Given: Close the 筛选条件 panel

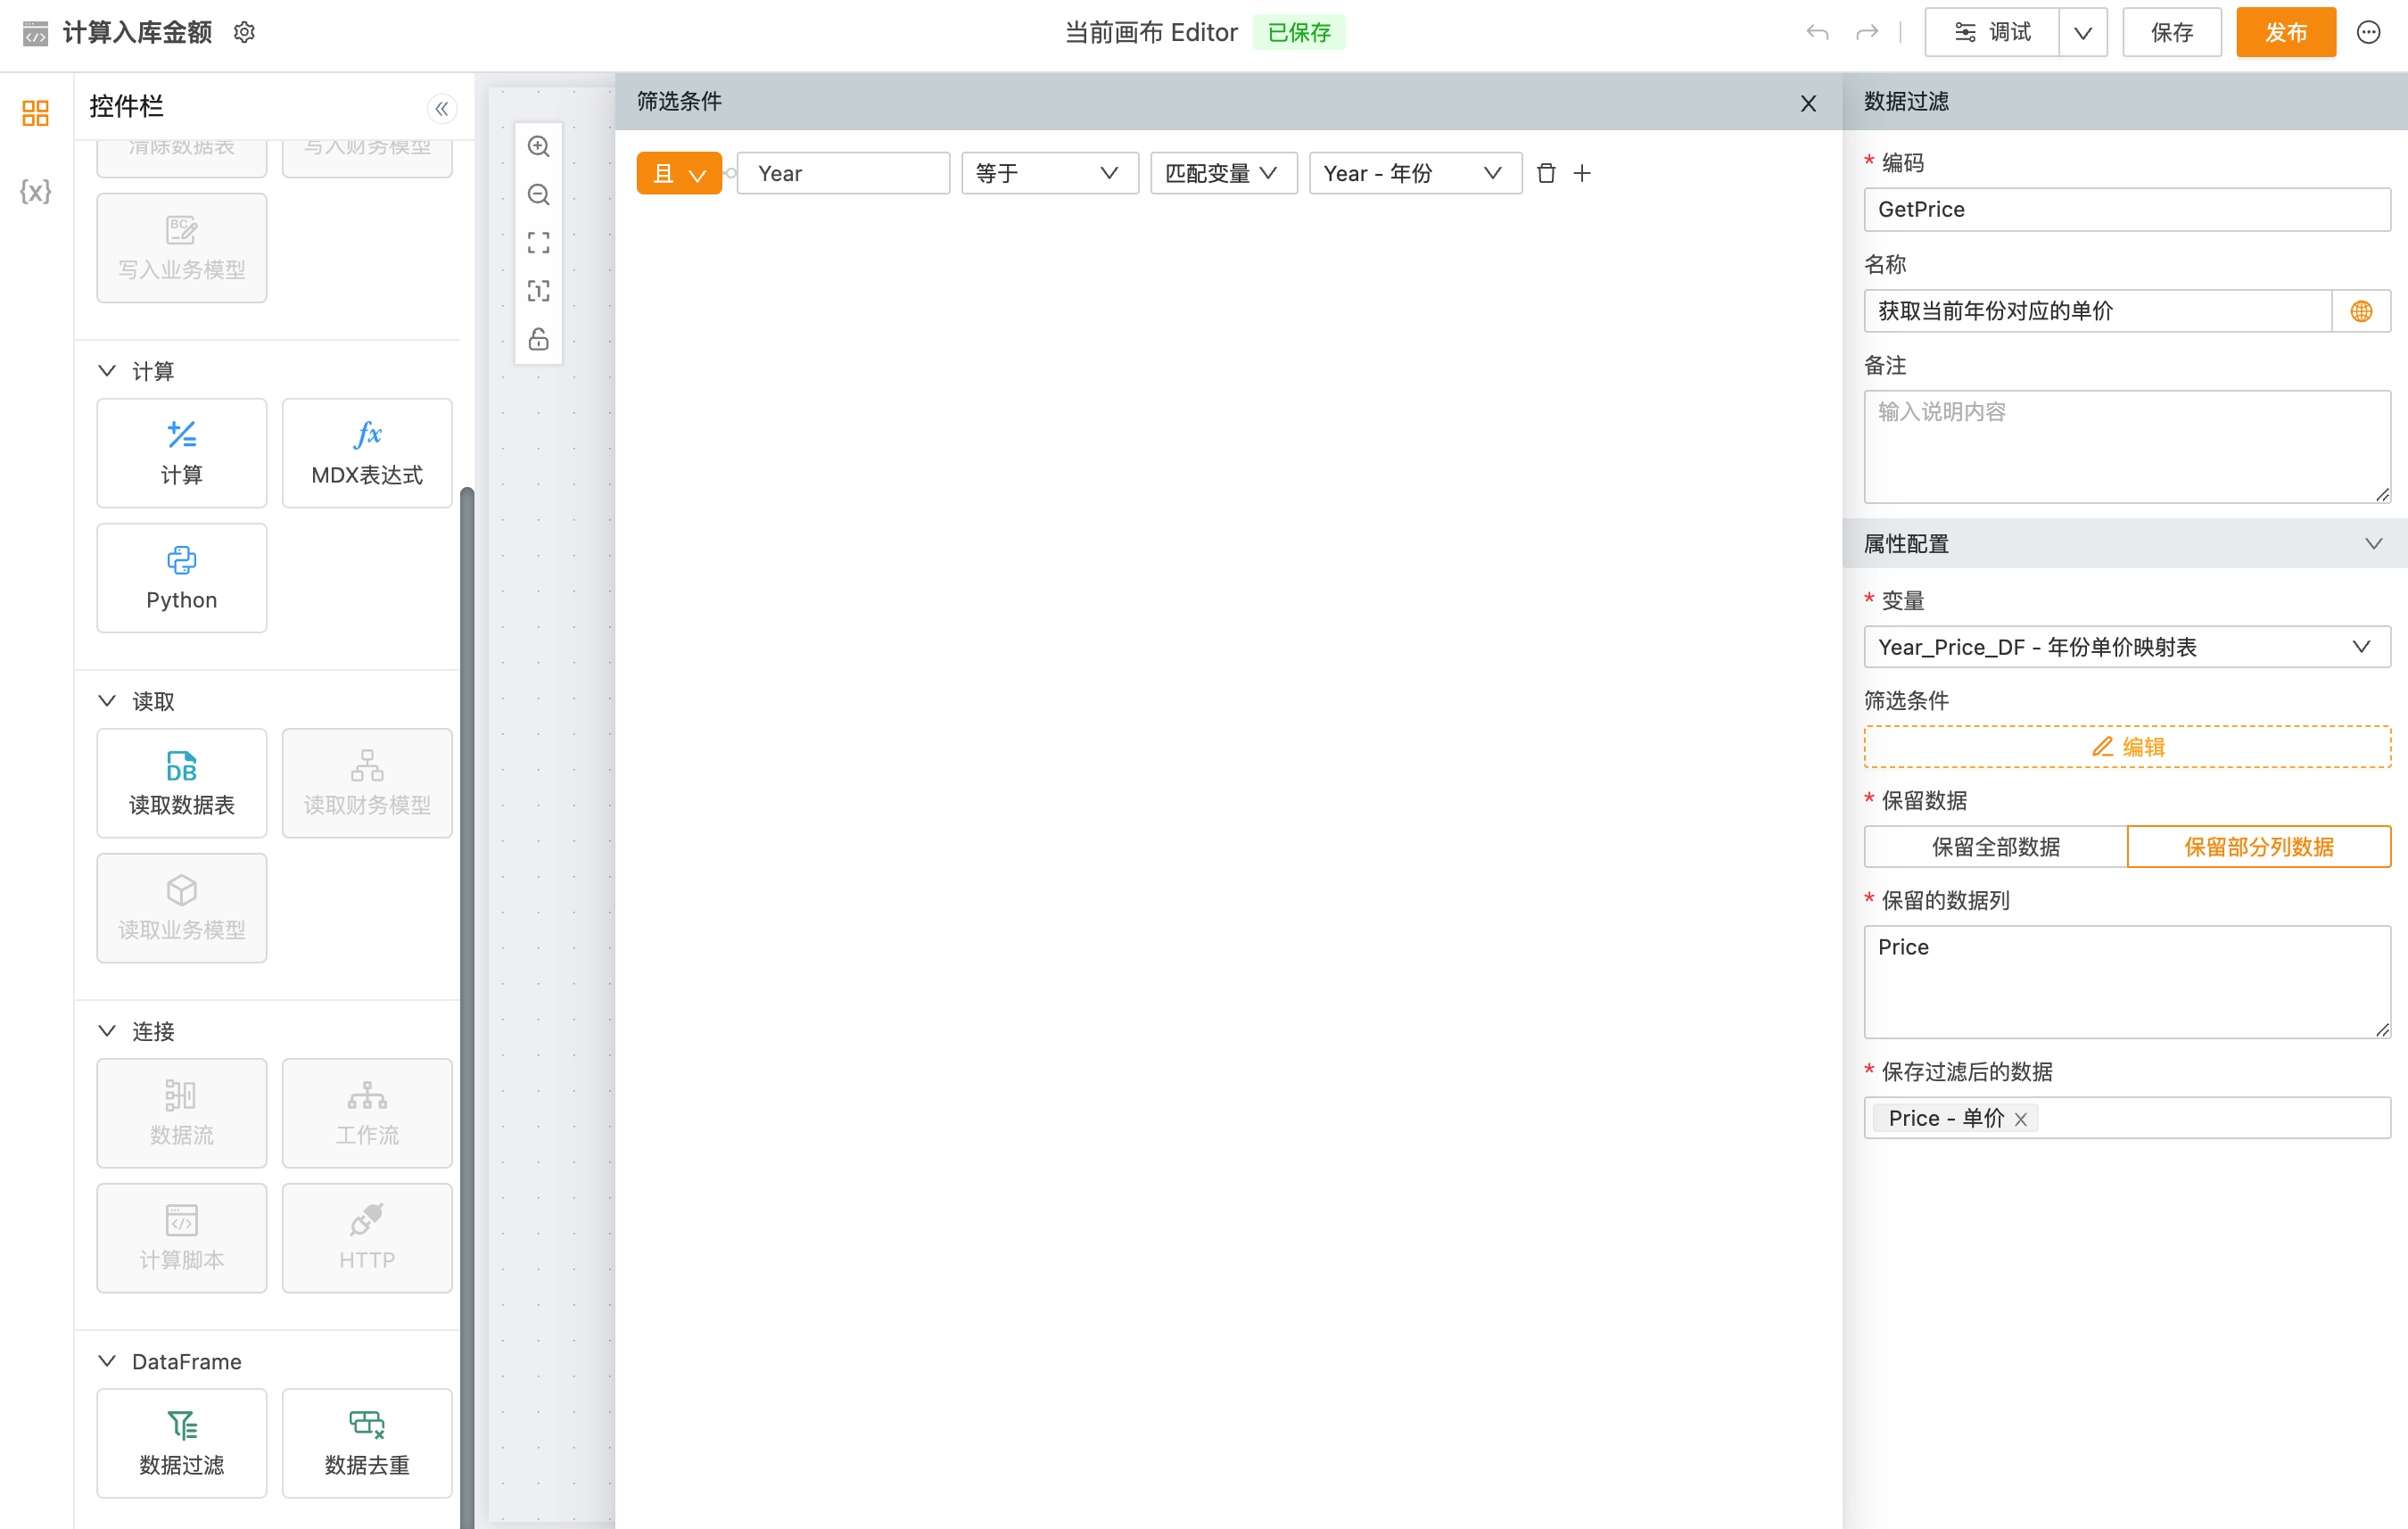Looking at the screenshot, I should (x=1808, y=103).
